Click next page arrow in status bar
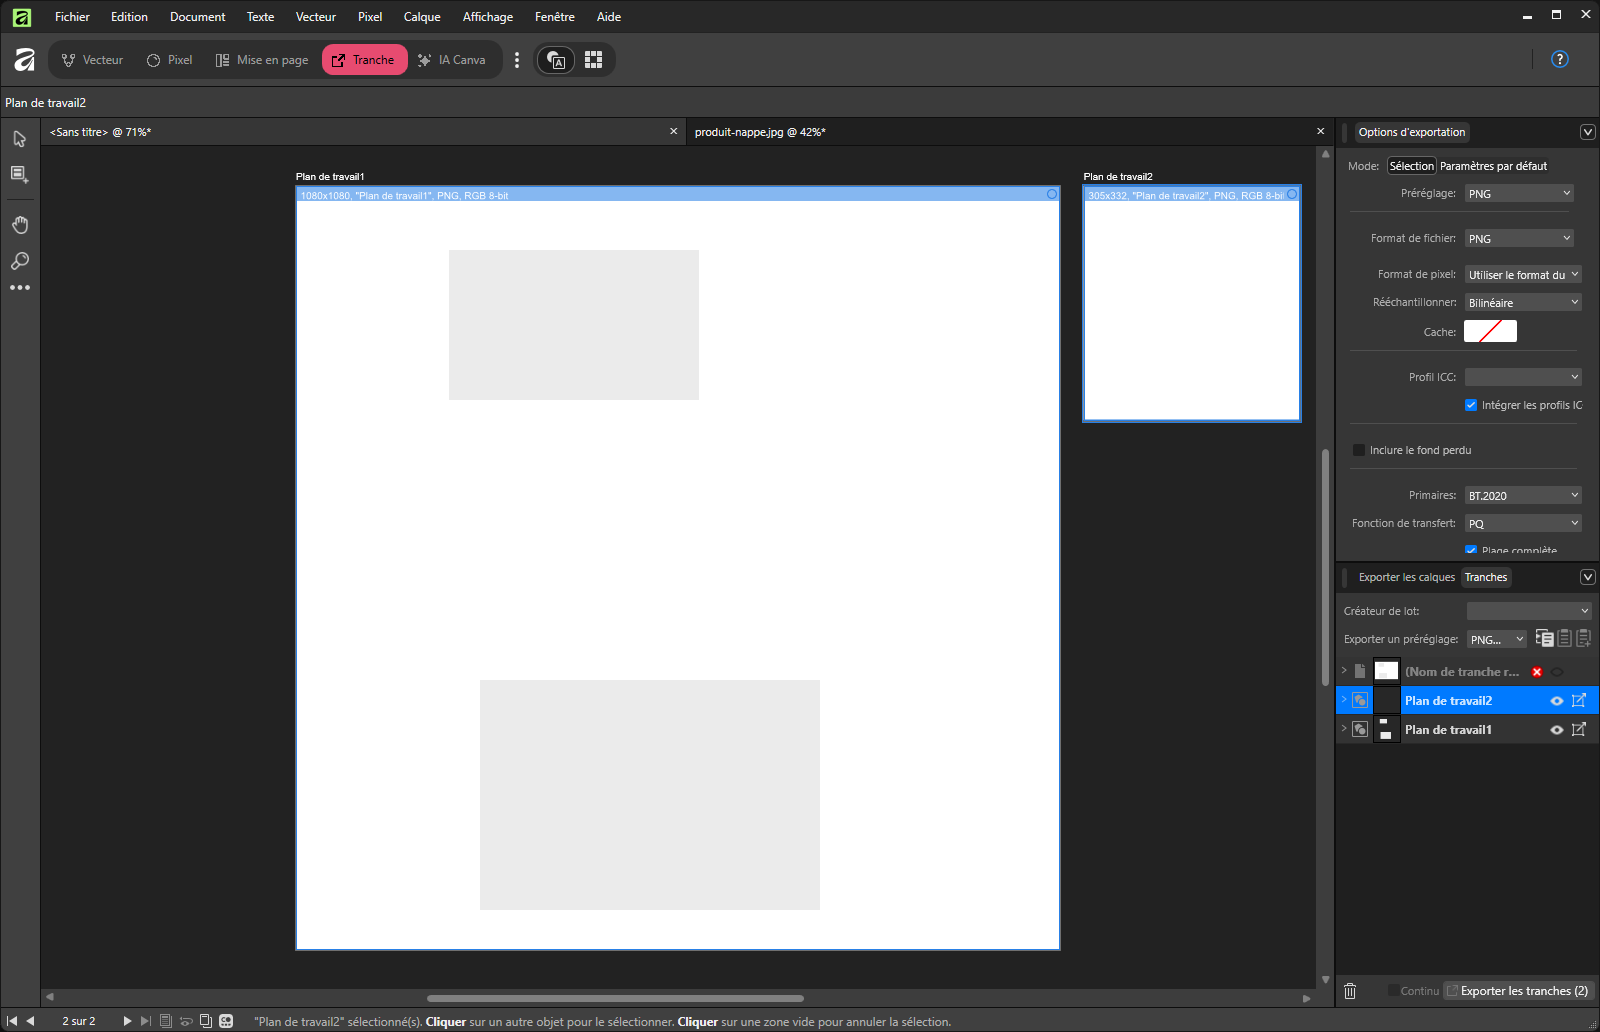 pos(127,1021)
